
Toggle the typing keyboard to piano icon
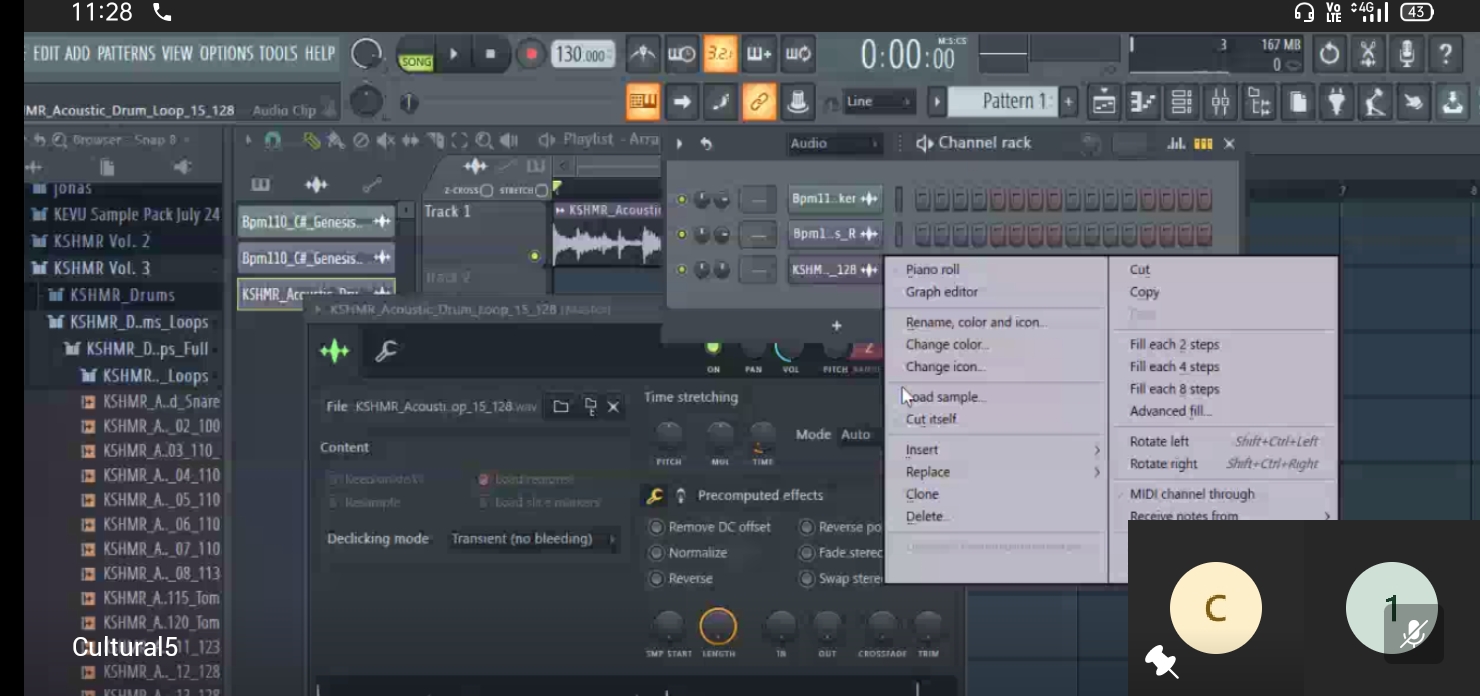pyautogui.click(x=643, y=102)
